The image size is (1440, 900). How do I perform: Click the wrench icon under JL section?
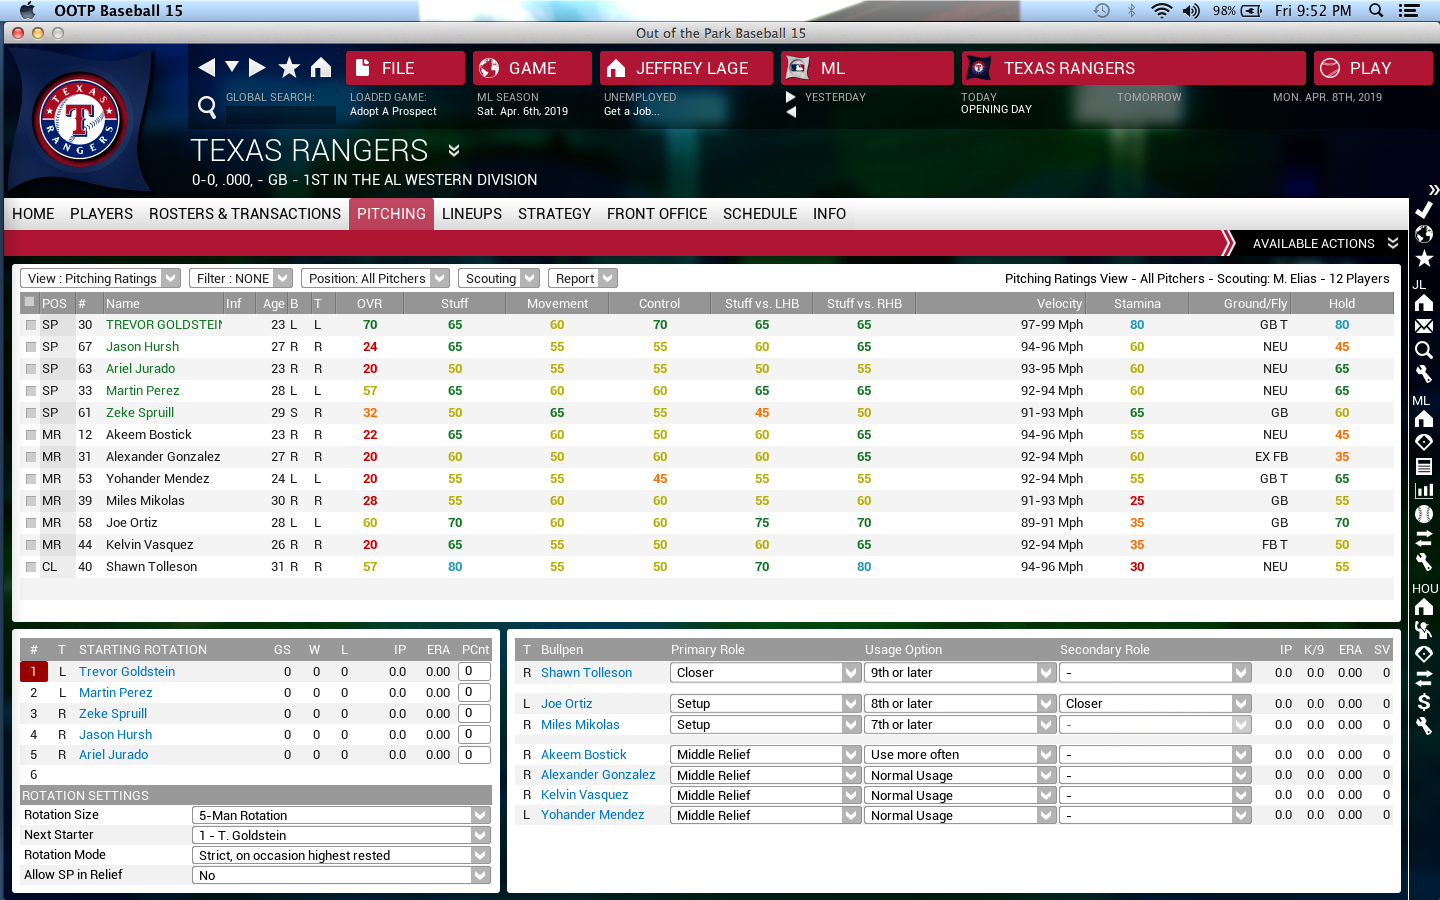[x=1424, y=374]
